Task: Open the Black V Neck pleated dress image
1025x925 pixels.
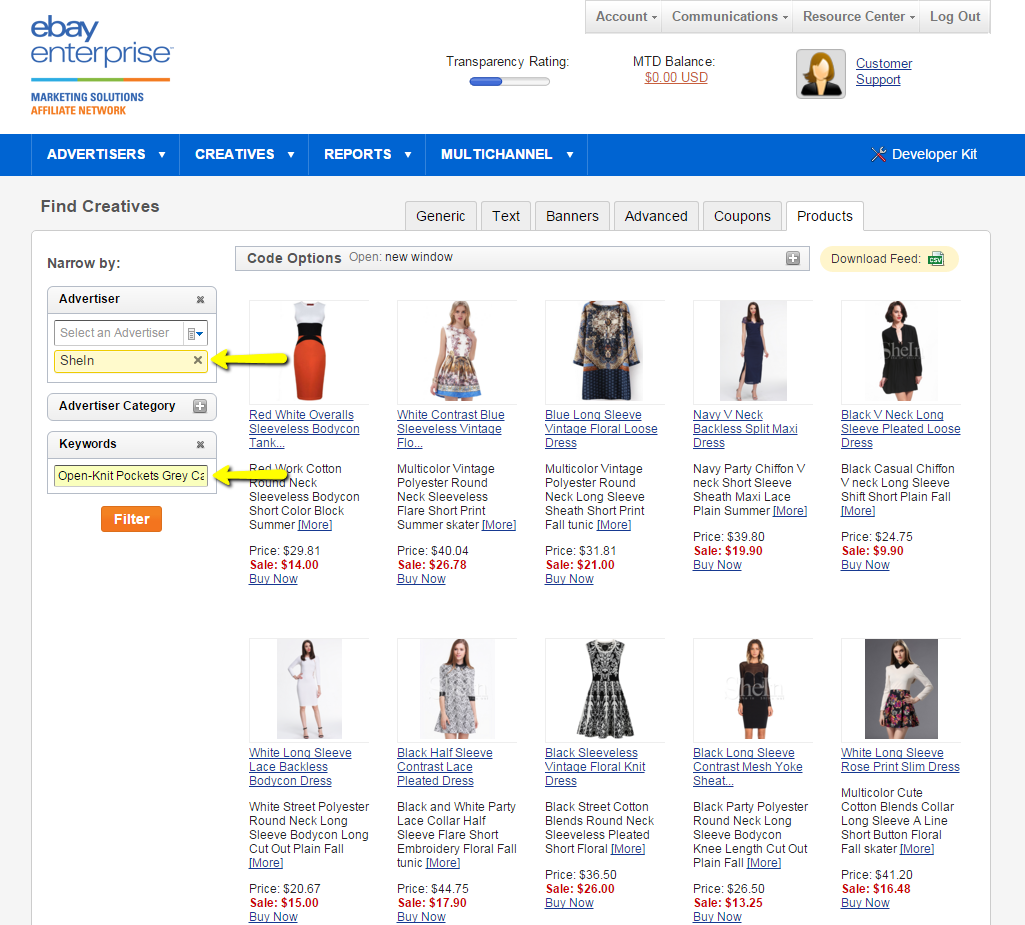Action: coord(901,351)
